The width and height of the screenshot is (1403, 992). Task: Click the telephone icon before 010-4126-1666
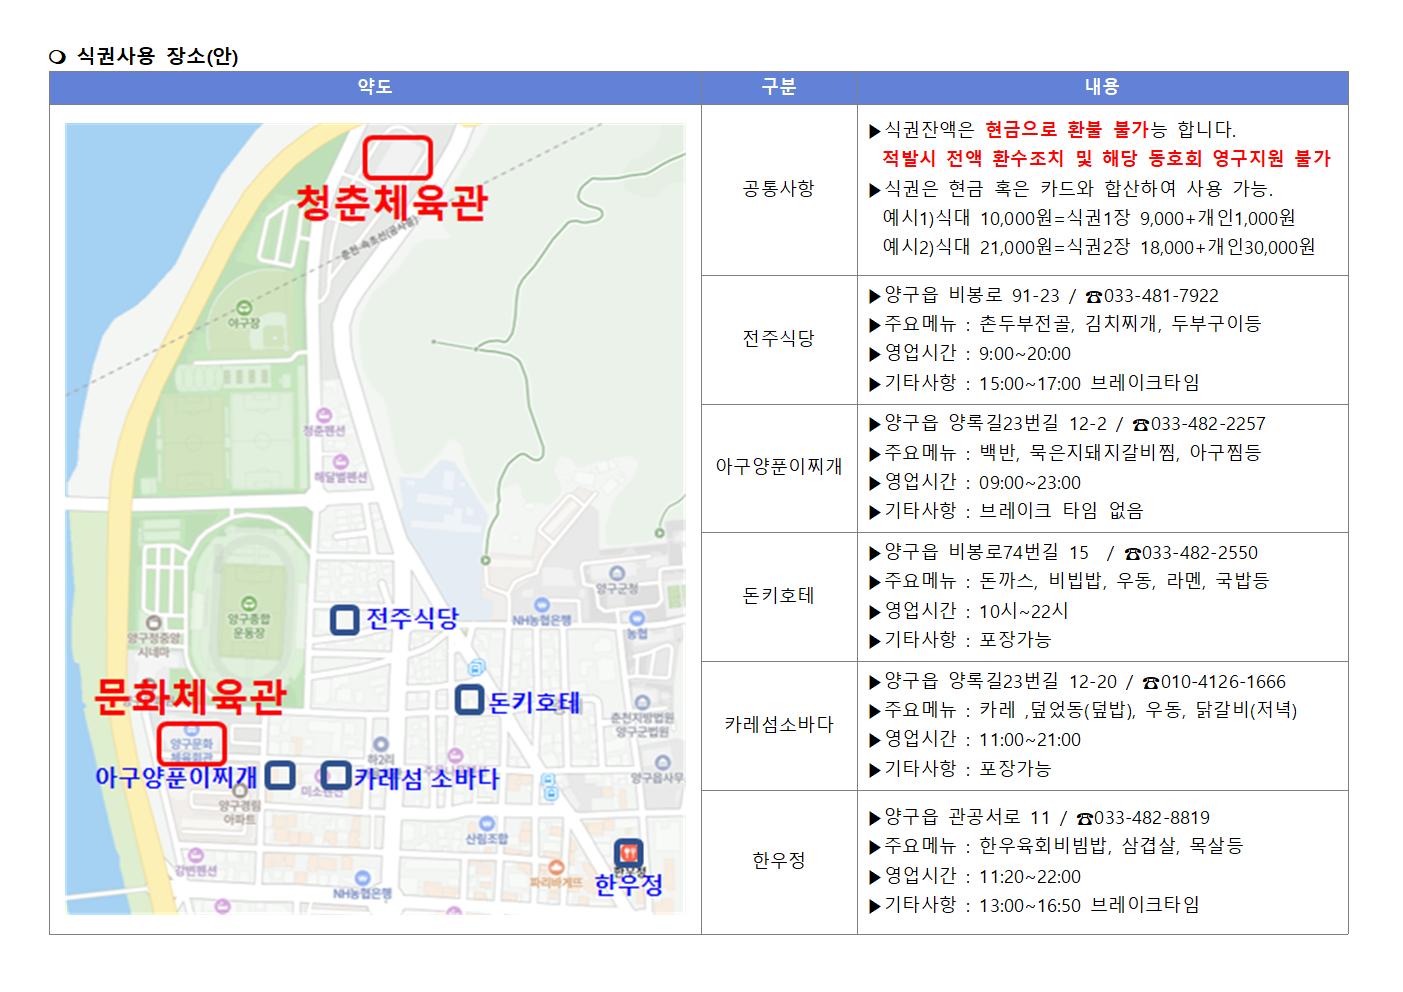coord(1150,683)
